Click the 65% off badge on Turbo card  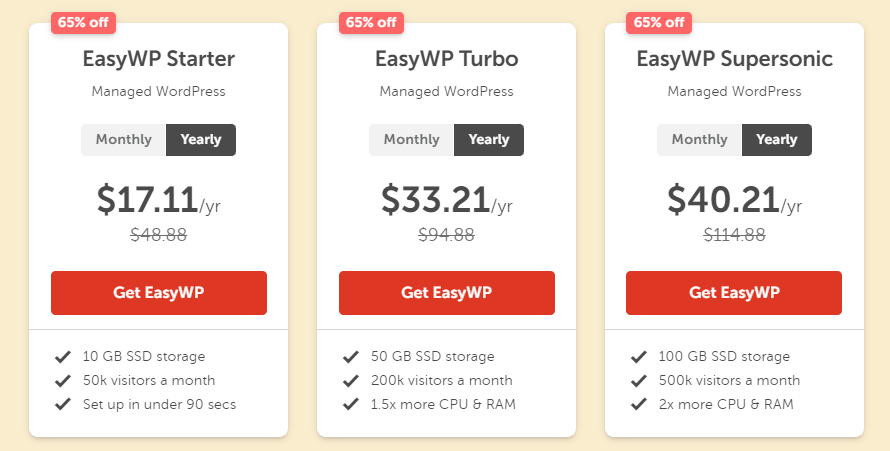point(371,23)
